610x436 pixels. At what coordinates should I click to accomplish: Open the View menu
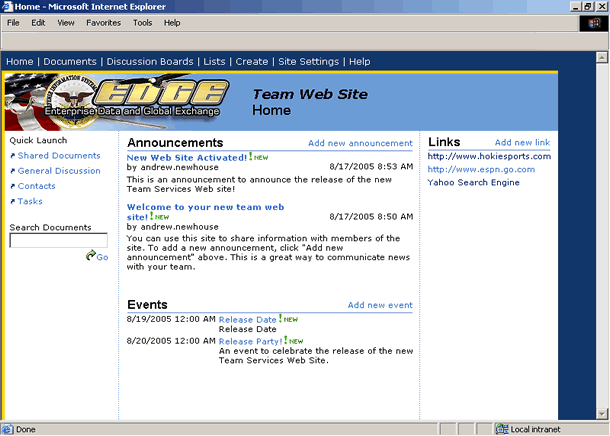(66, 23)
